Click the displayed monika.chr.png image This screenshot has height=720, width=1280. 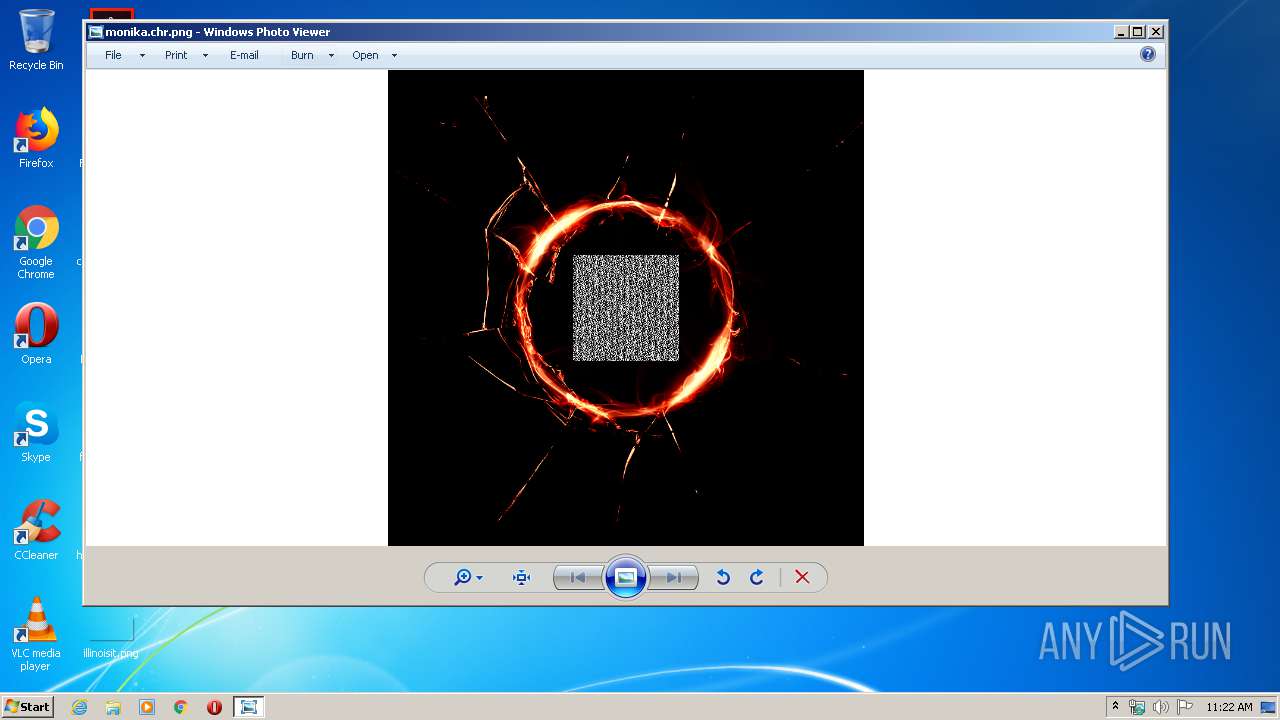[626, 308]
